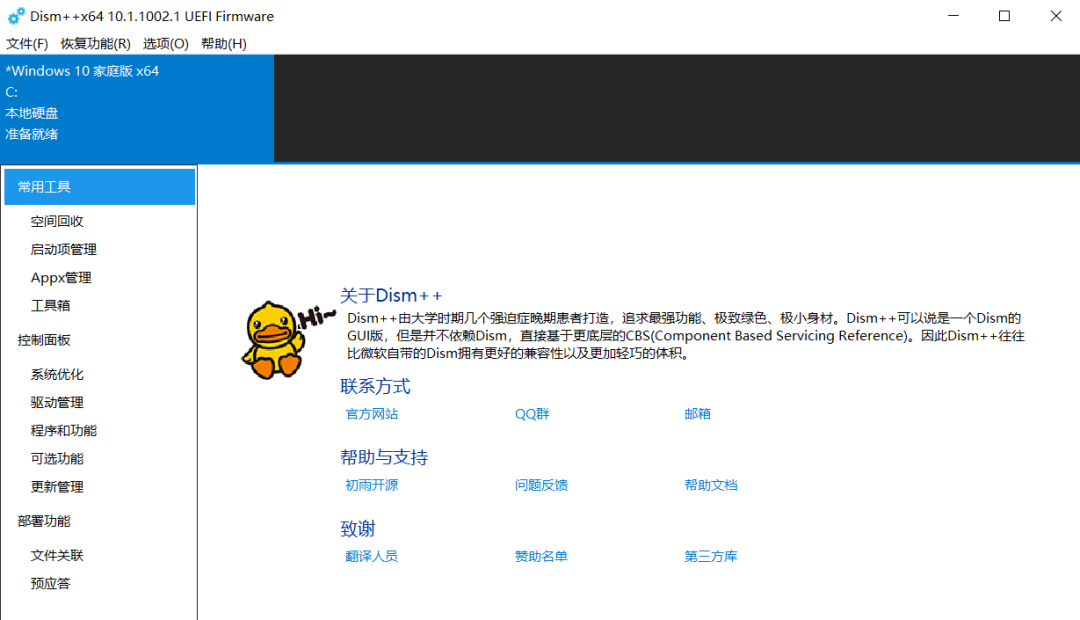Click the 帮助与支持 heading

pyautogui.click(x=384, y=457)
